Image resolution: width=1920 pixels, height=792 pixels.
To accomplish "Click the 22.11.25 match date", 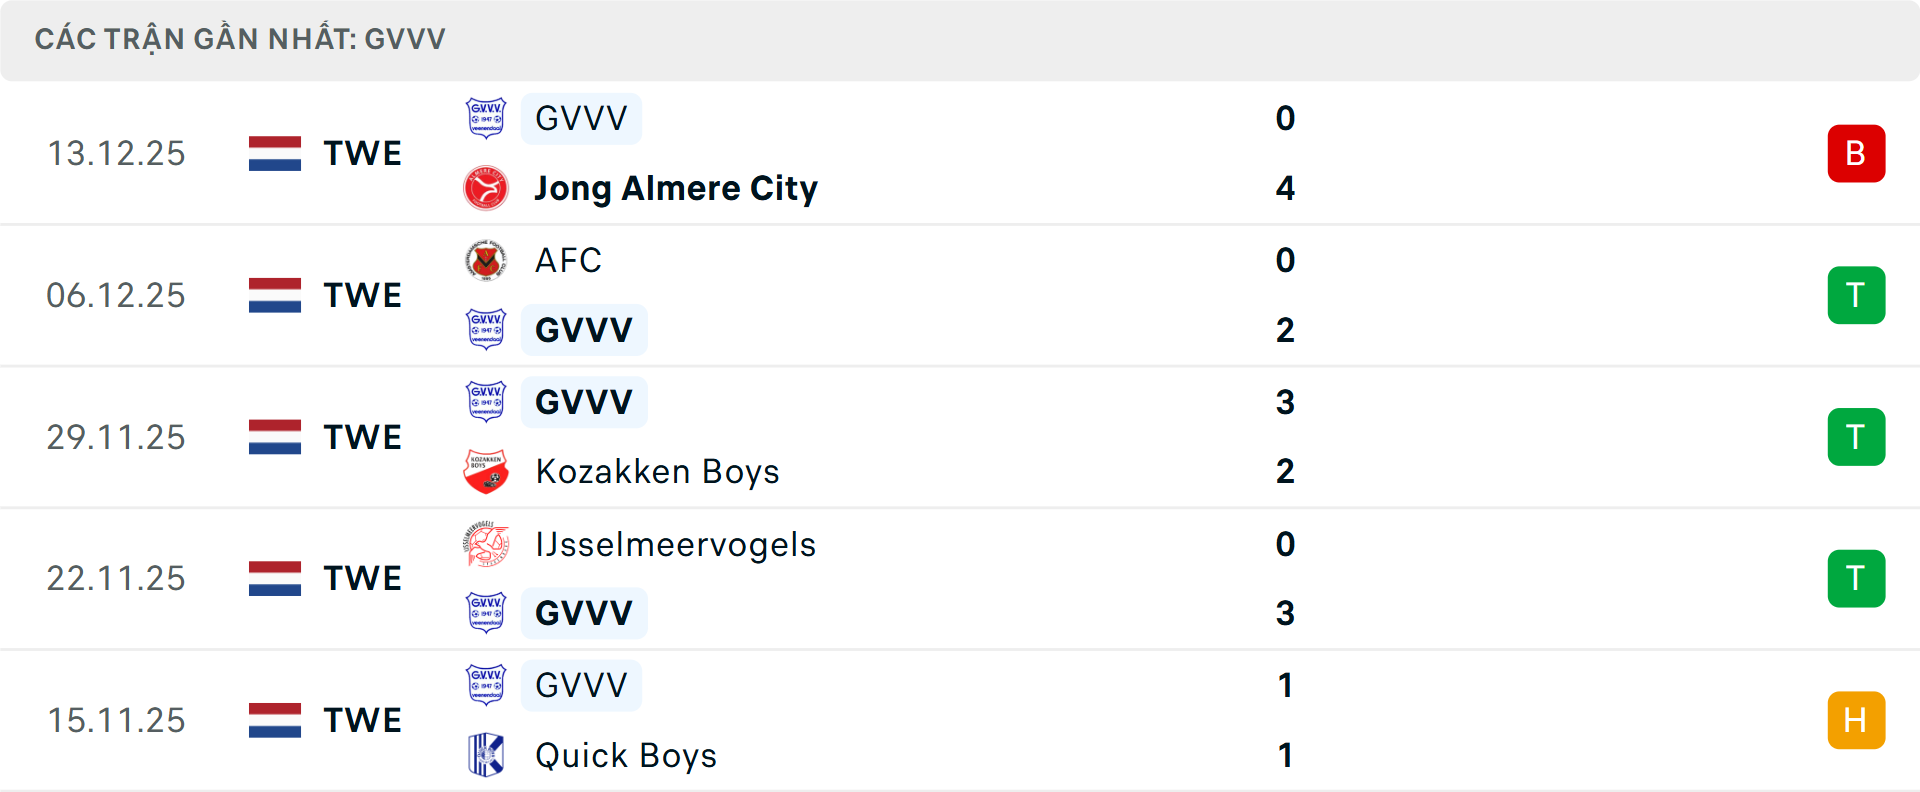I will point(116,578).
